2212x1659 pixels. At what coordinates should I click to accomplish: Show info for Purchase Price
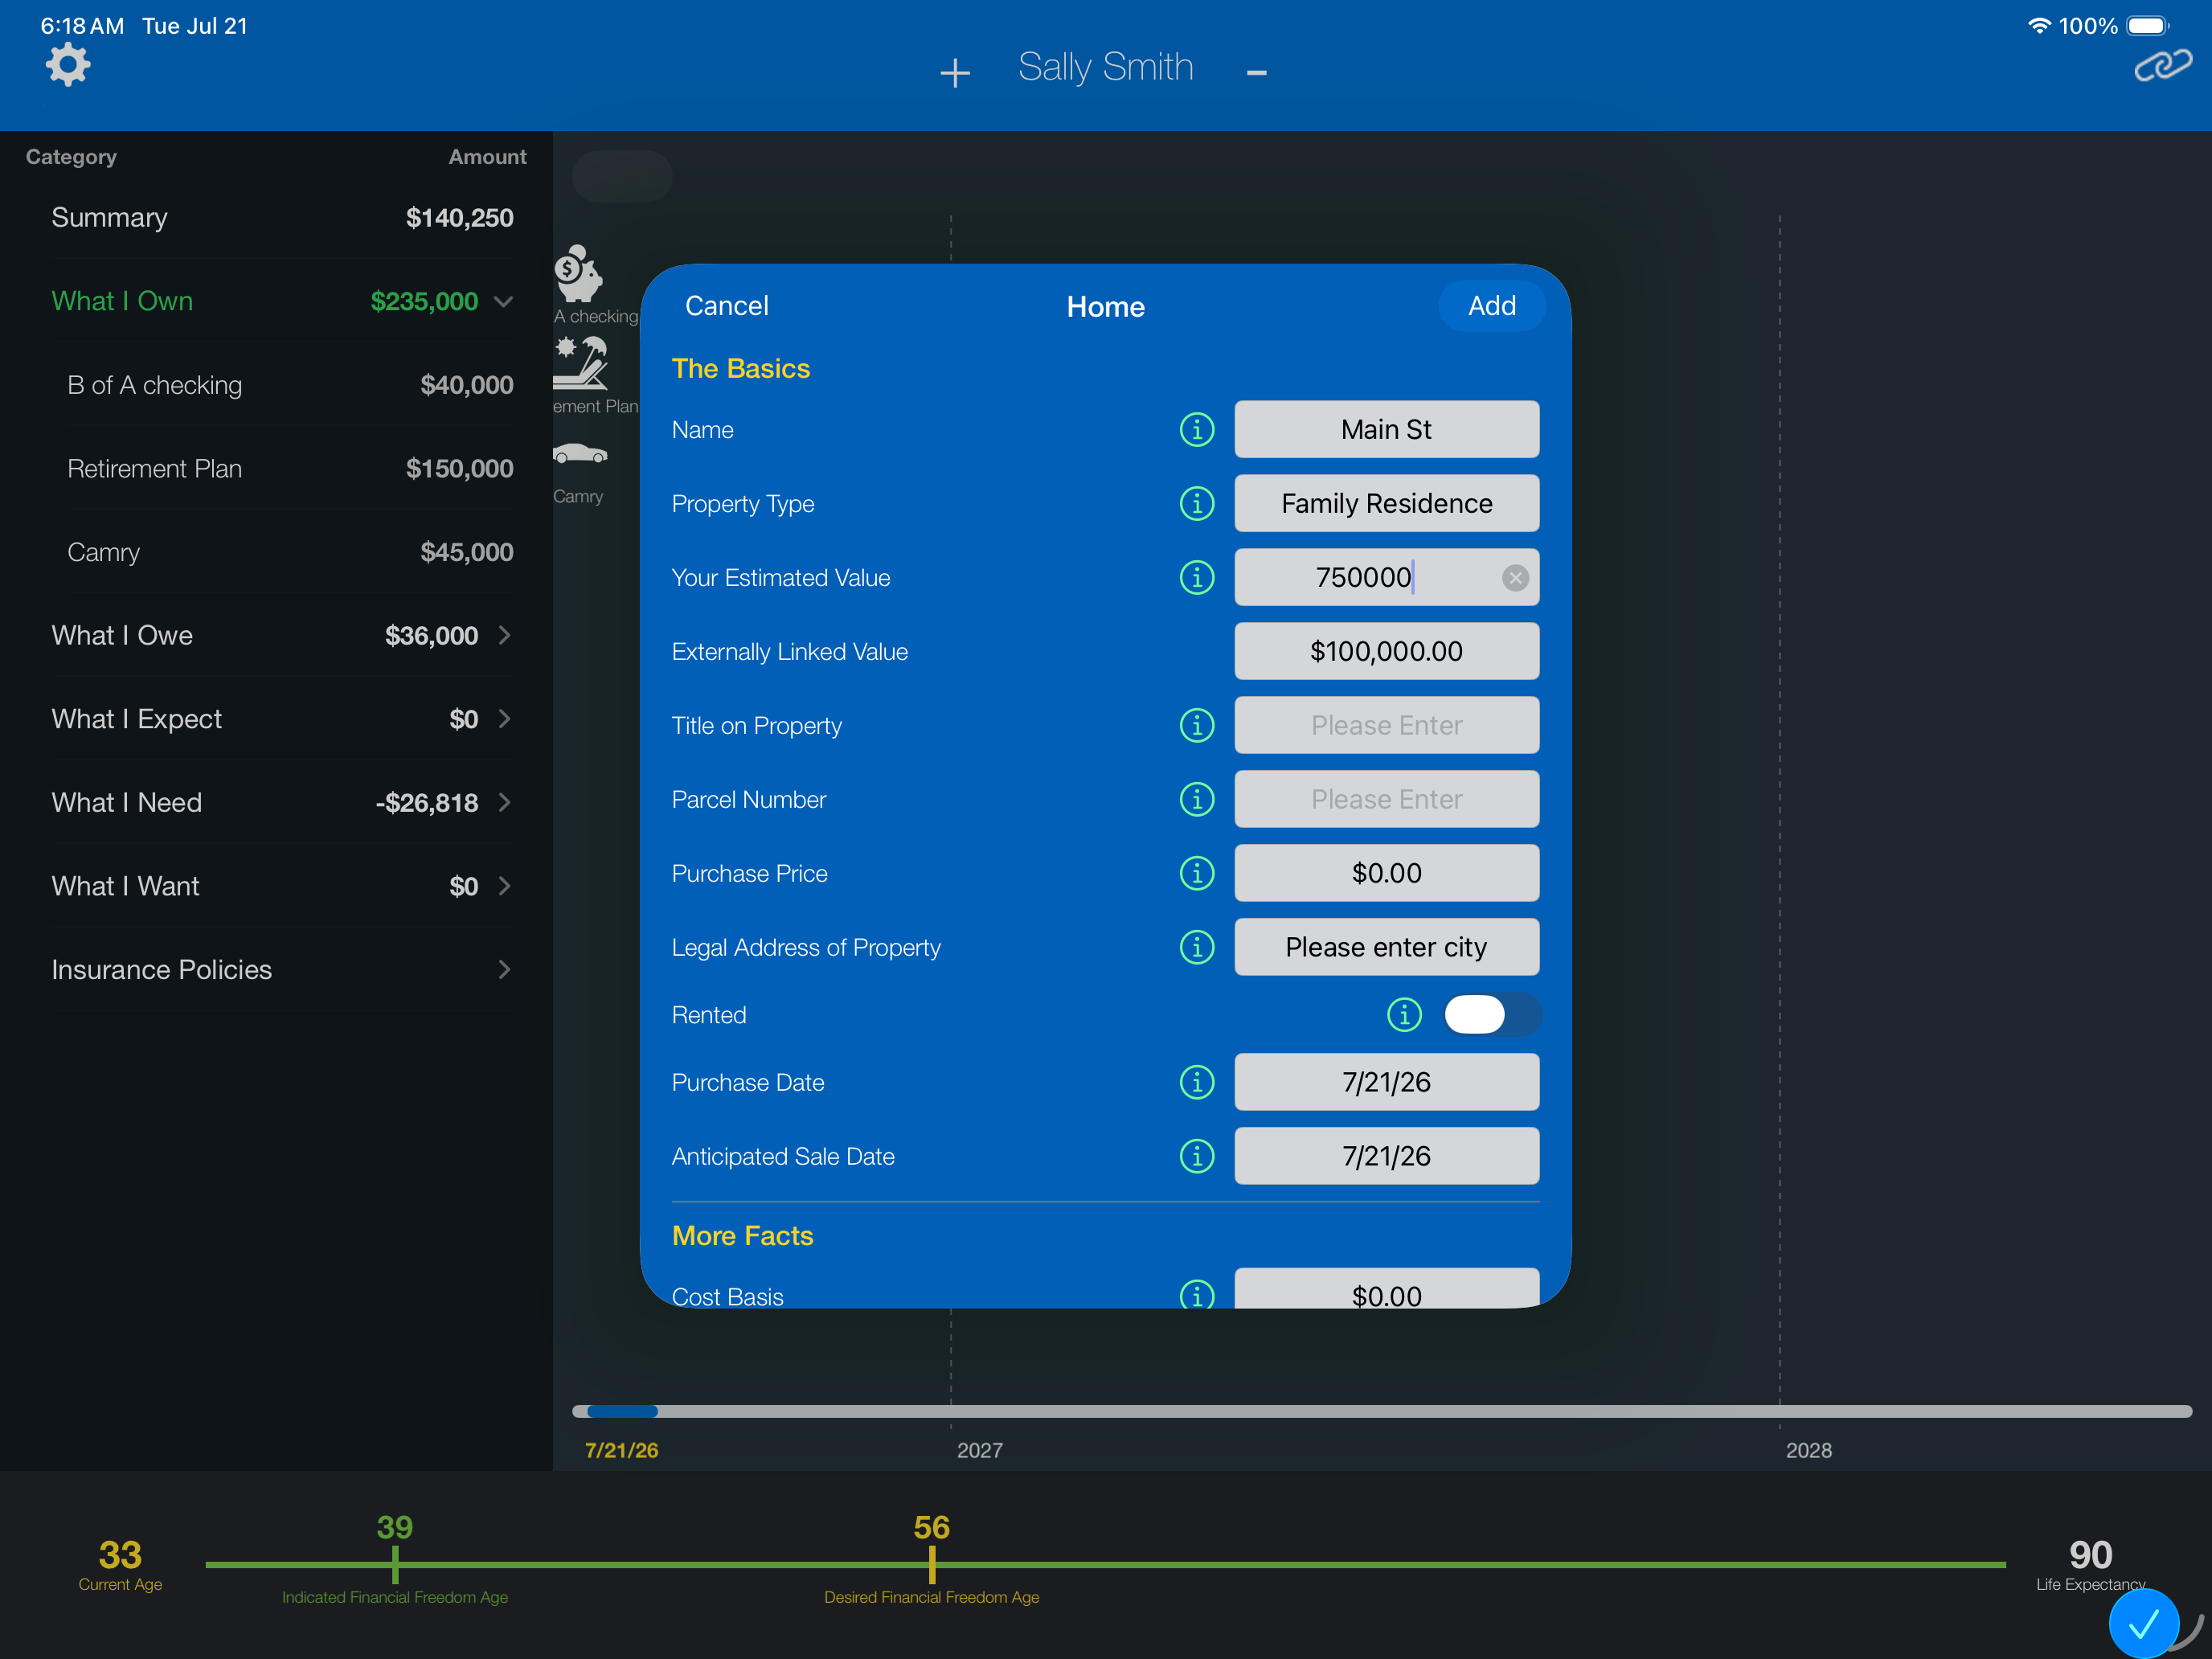[x=1196, y=874]
